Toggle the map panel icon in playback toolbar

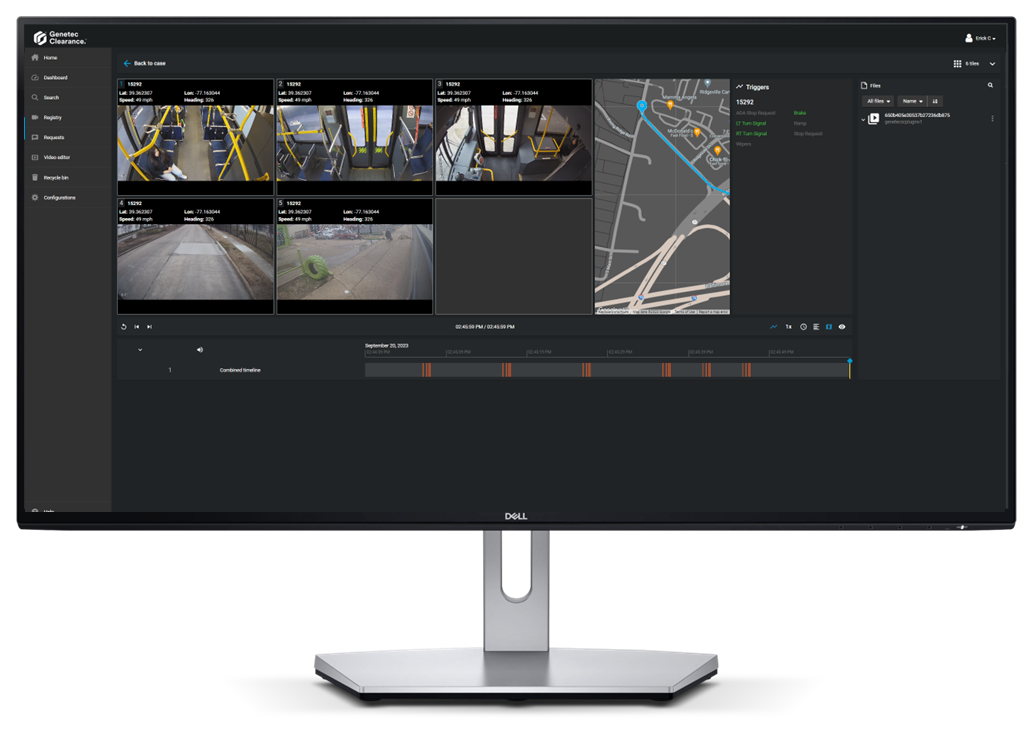tap(829, 327)
